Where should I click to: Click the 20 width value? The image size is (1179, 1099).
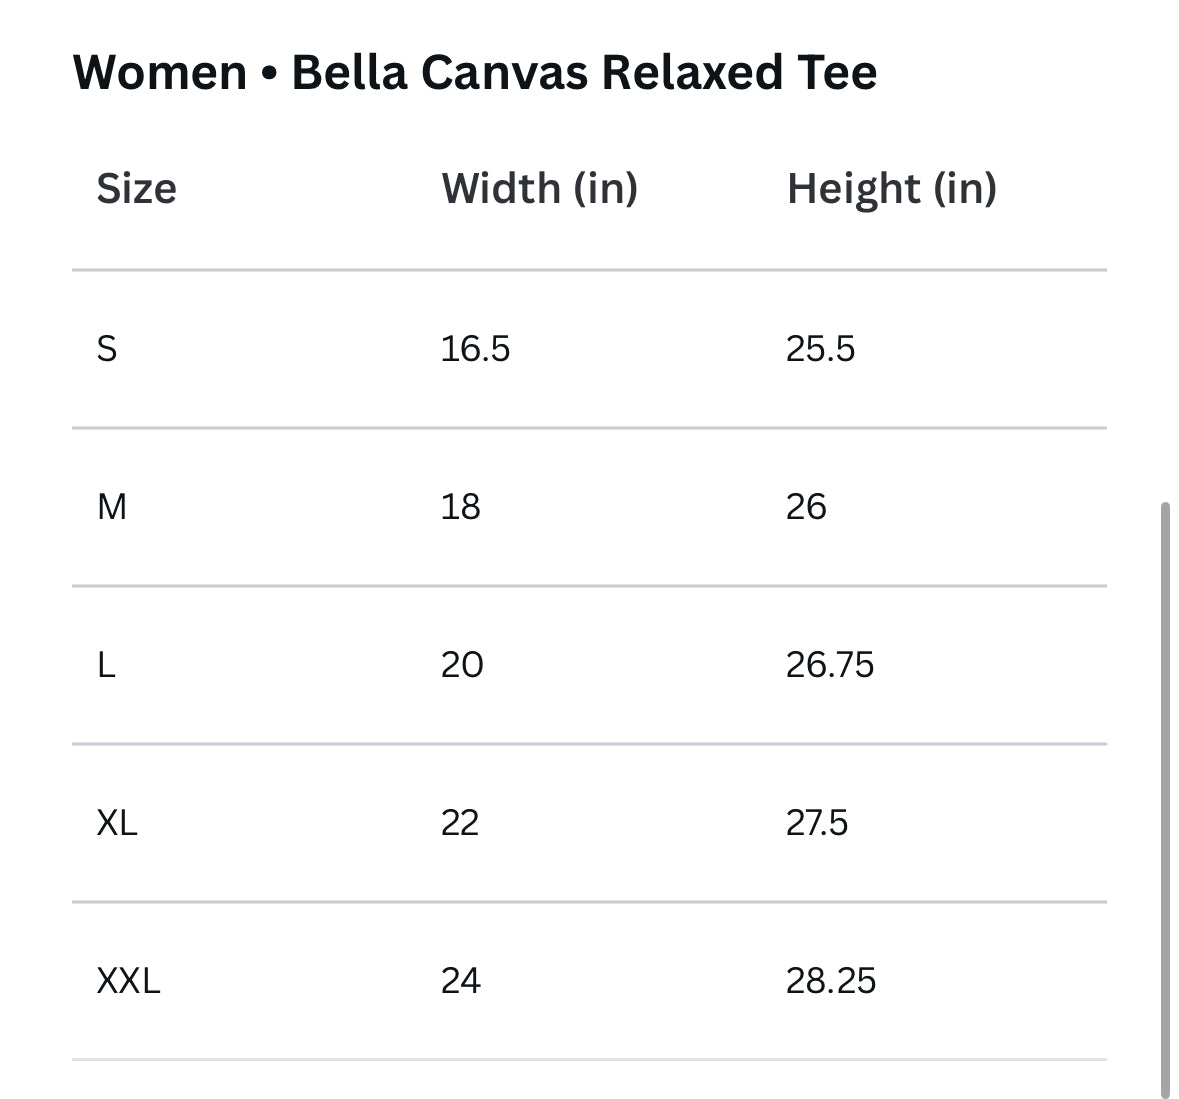pyautogui.click(x=462, y=665)
